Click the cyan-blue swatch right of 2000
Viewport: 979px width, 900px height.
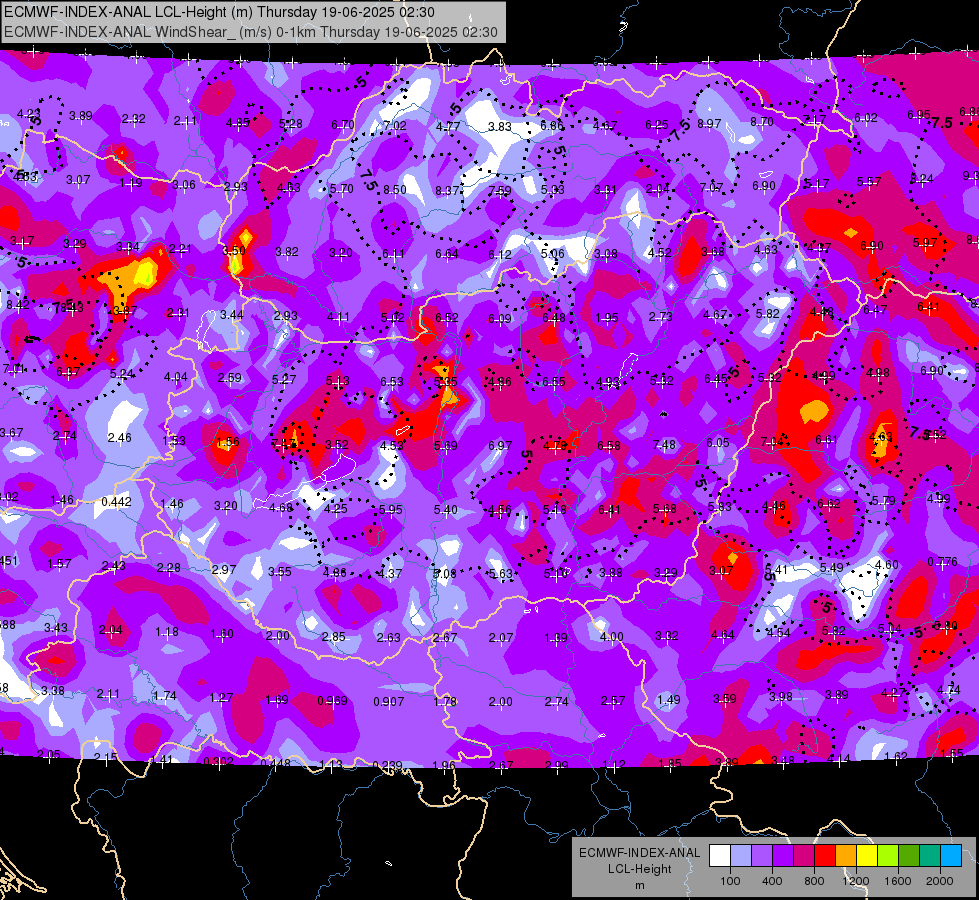pyautogui.click(x=951, y=855)
